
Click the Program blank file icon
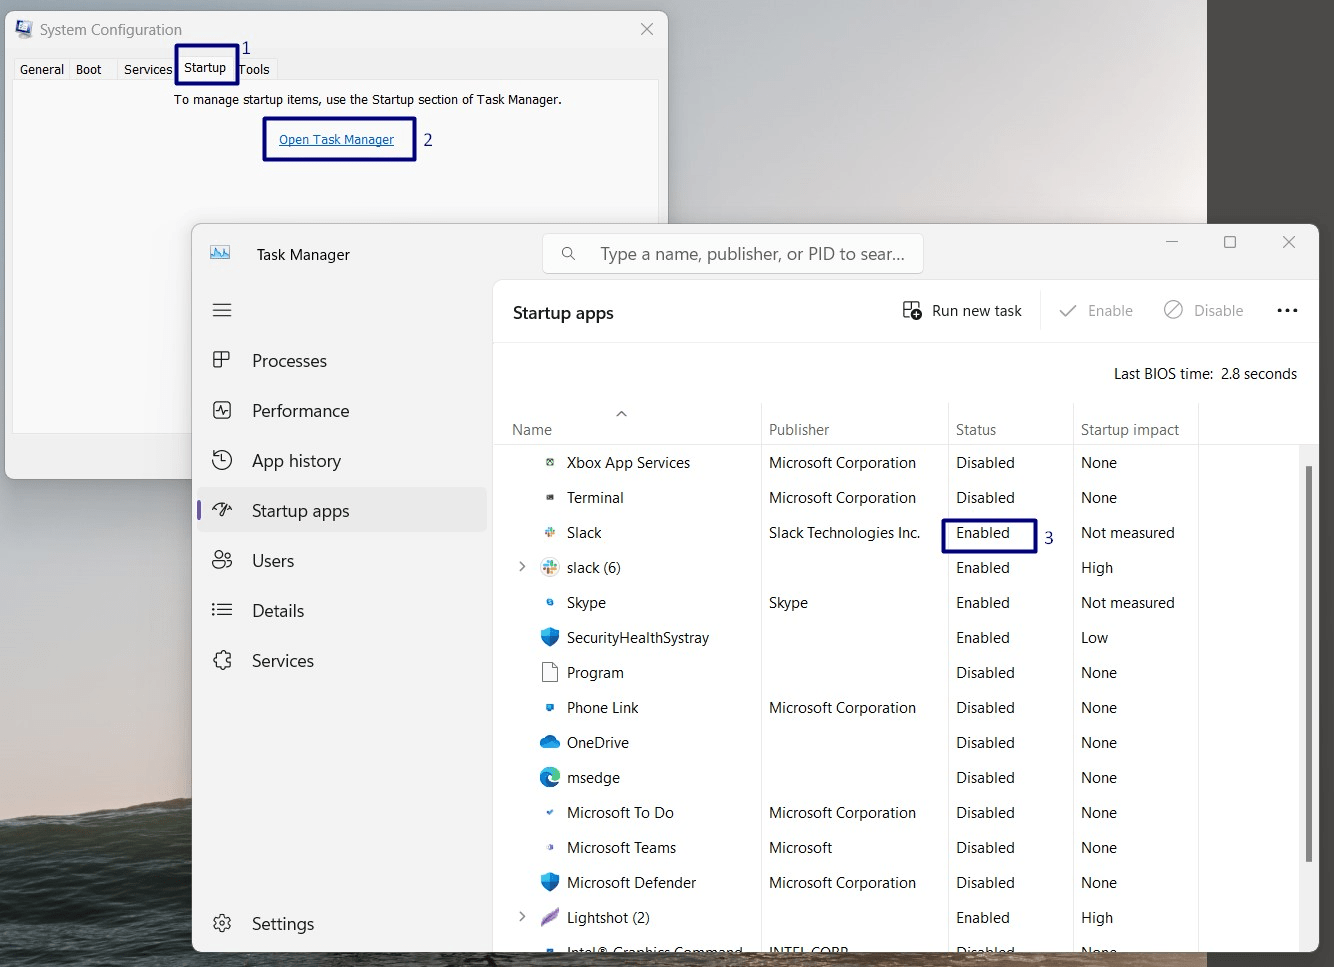550,672
